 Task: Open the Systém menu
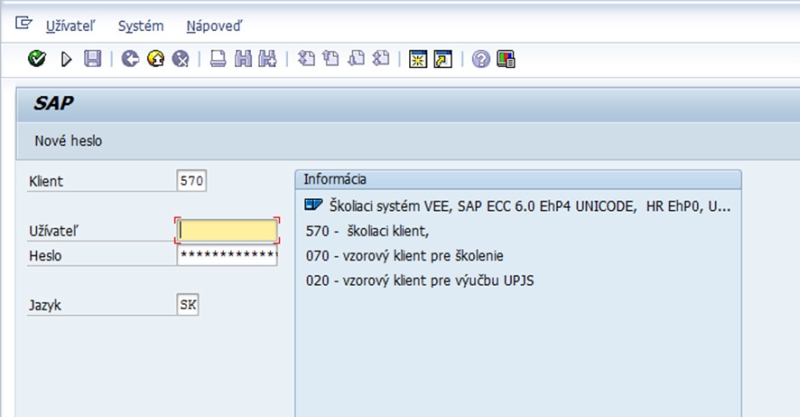[x=141, y=26]
